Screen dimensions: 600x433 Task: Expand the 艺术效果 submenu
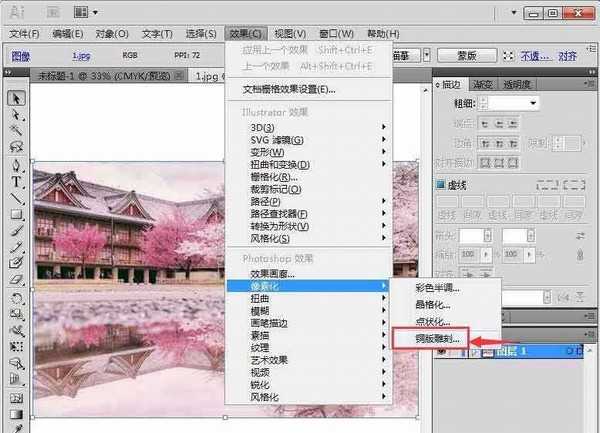click(383, 359)
